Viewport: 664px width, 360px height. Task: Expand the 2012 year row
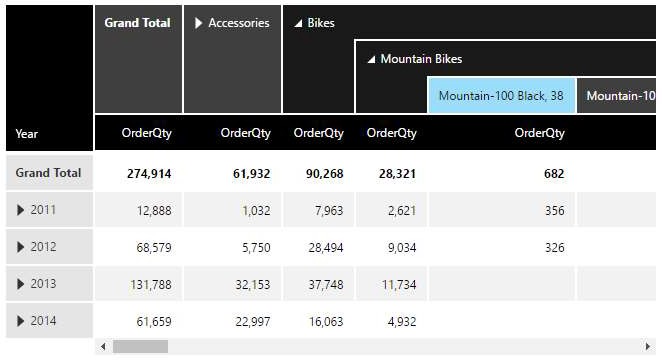(x=20, y=247)
